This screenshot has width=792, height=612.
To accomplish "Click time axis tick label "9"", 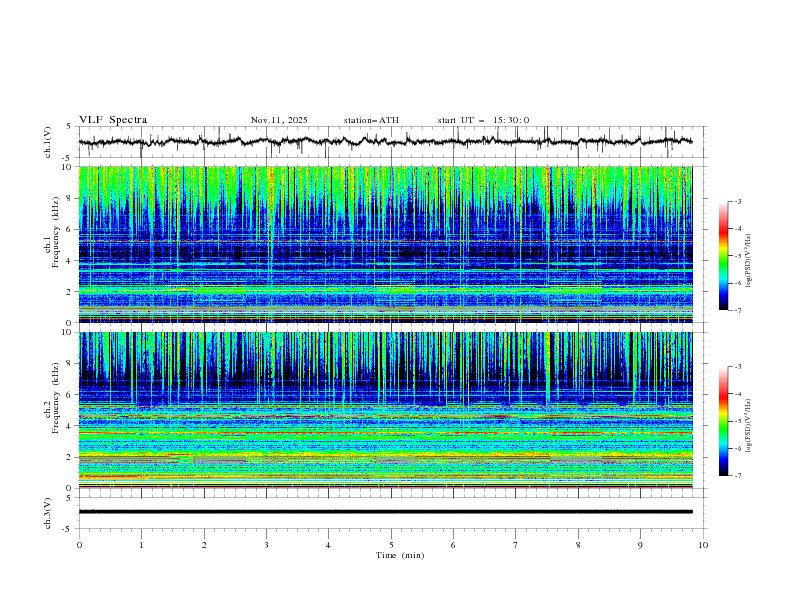I will point(640,545).
